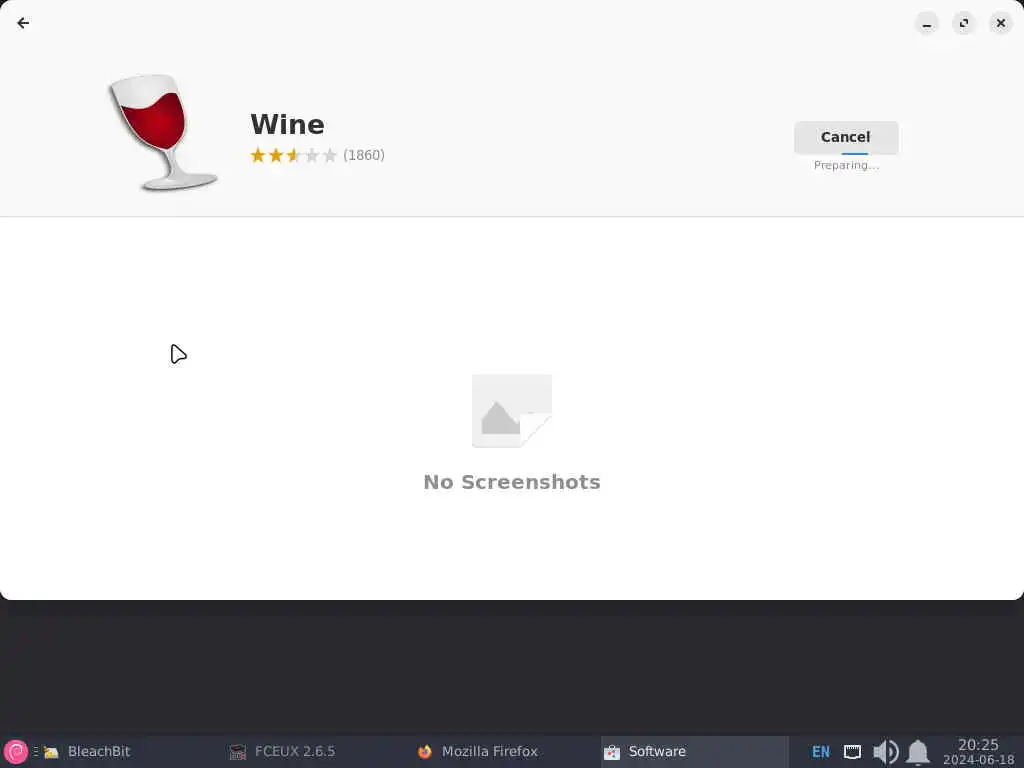1024x768 pixels.
Task: Minimize the Software window
Action: 926,24
